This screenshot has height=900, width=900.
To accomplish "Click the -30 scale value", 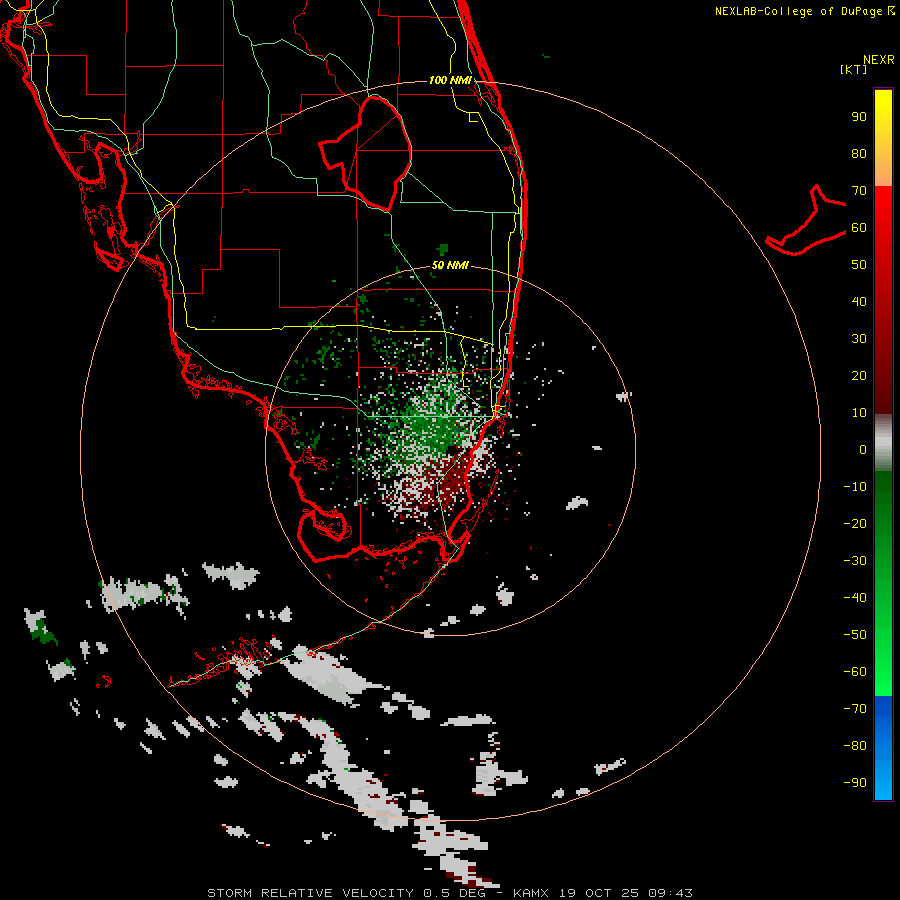I will (x=855, y=561).
